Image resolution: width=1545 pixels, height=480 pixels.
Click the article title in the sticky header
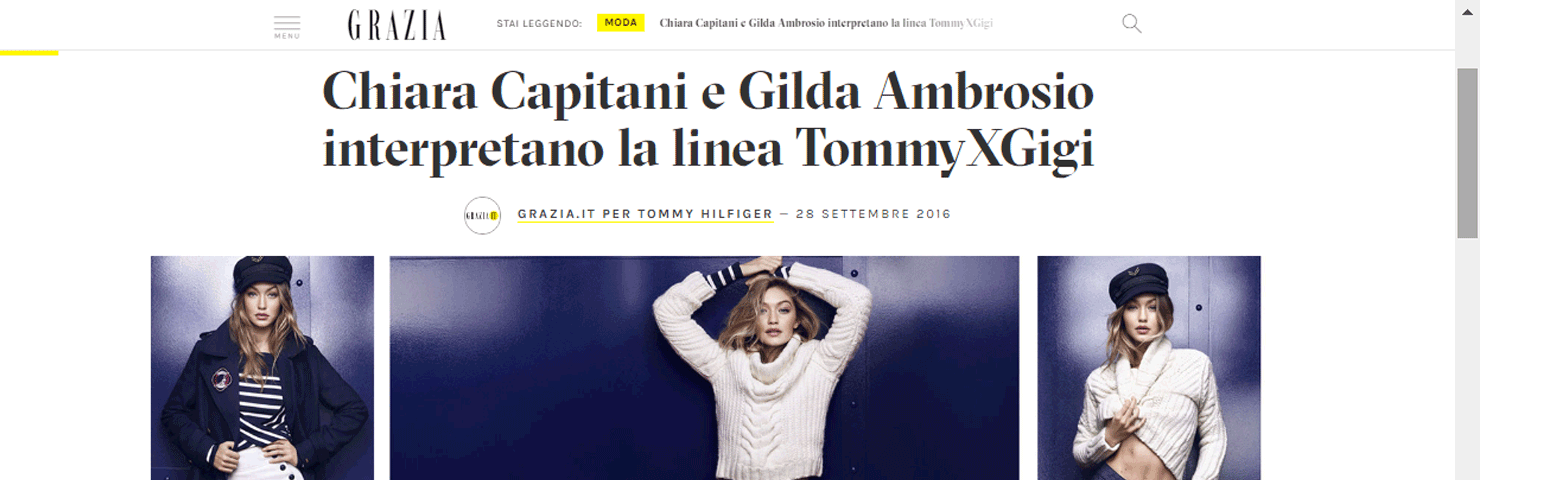(x=826, y=23)
